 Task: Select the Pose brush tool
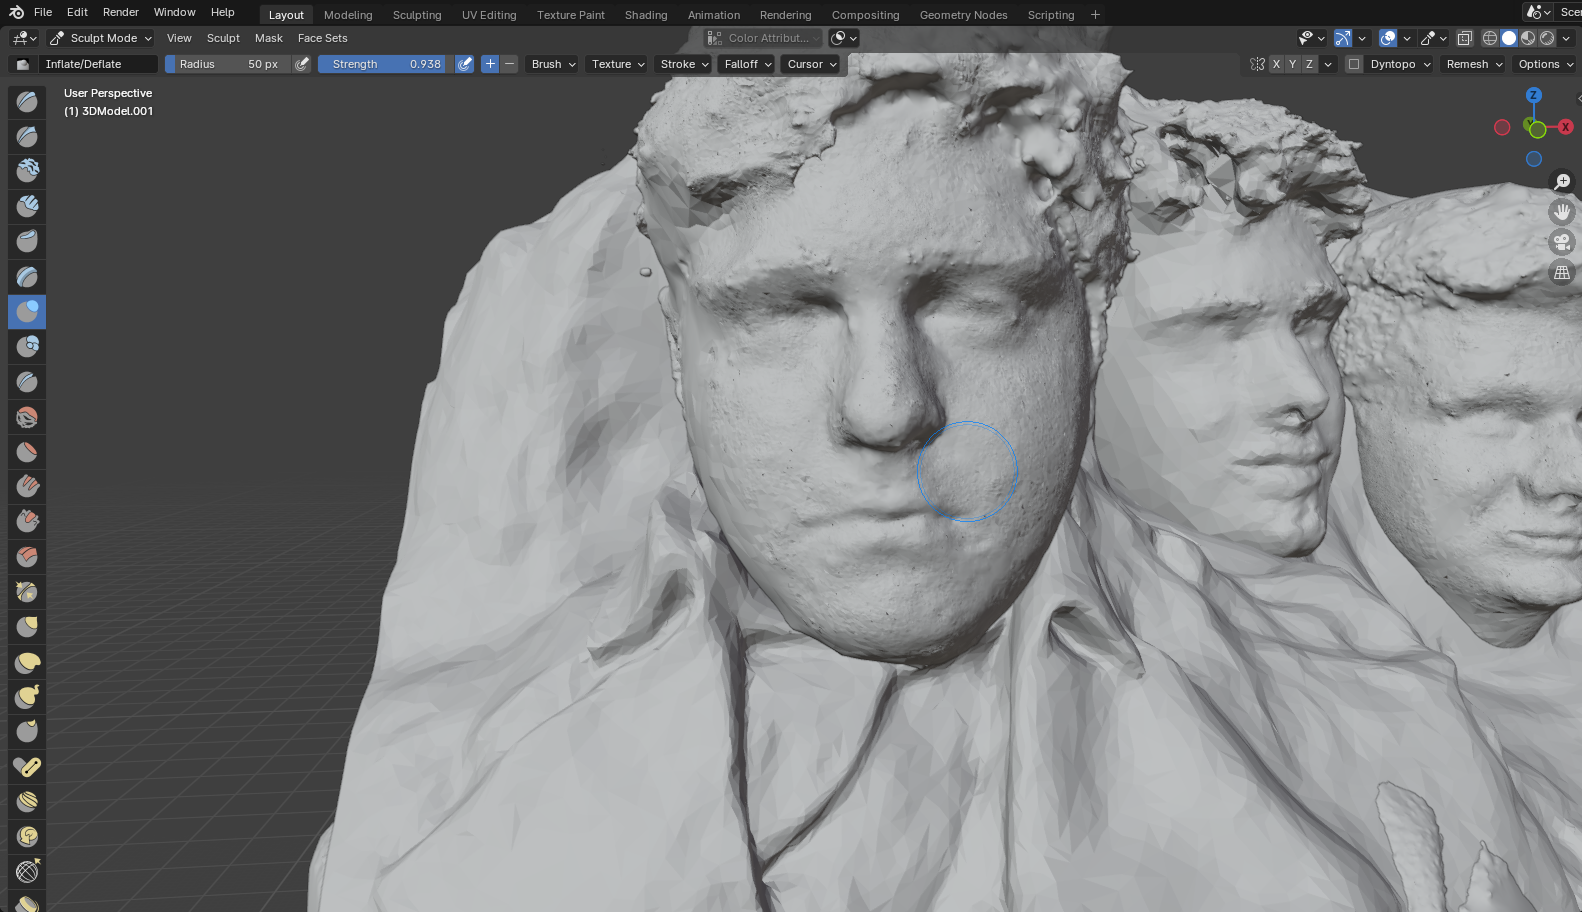[27, 767]
